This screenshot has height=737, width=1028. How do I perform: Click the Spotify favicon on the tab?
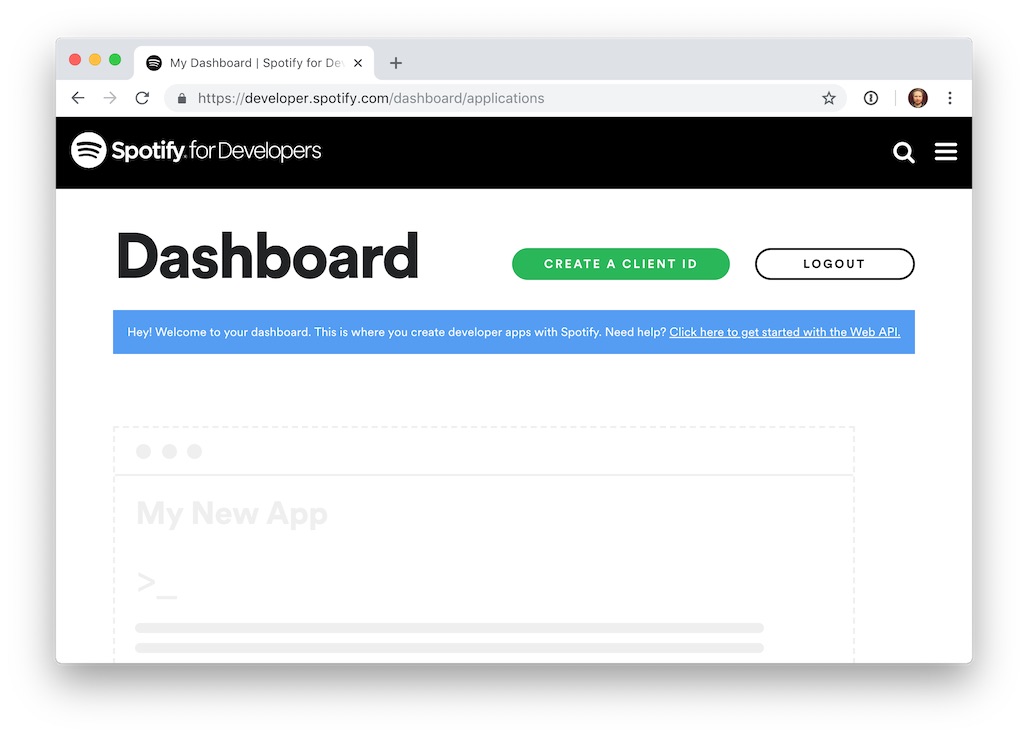pos(154,63)
